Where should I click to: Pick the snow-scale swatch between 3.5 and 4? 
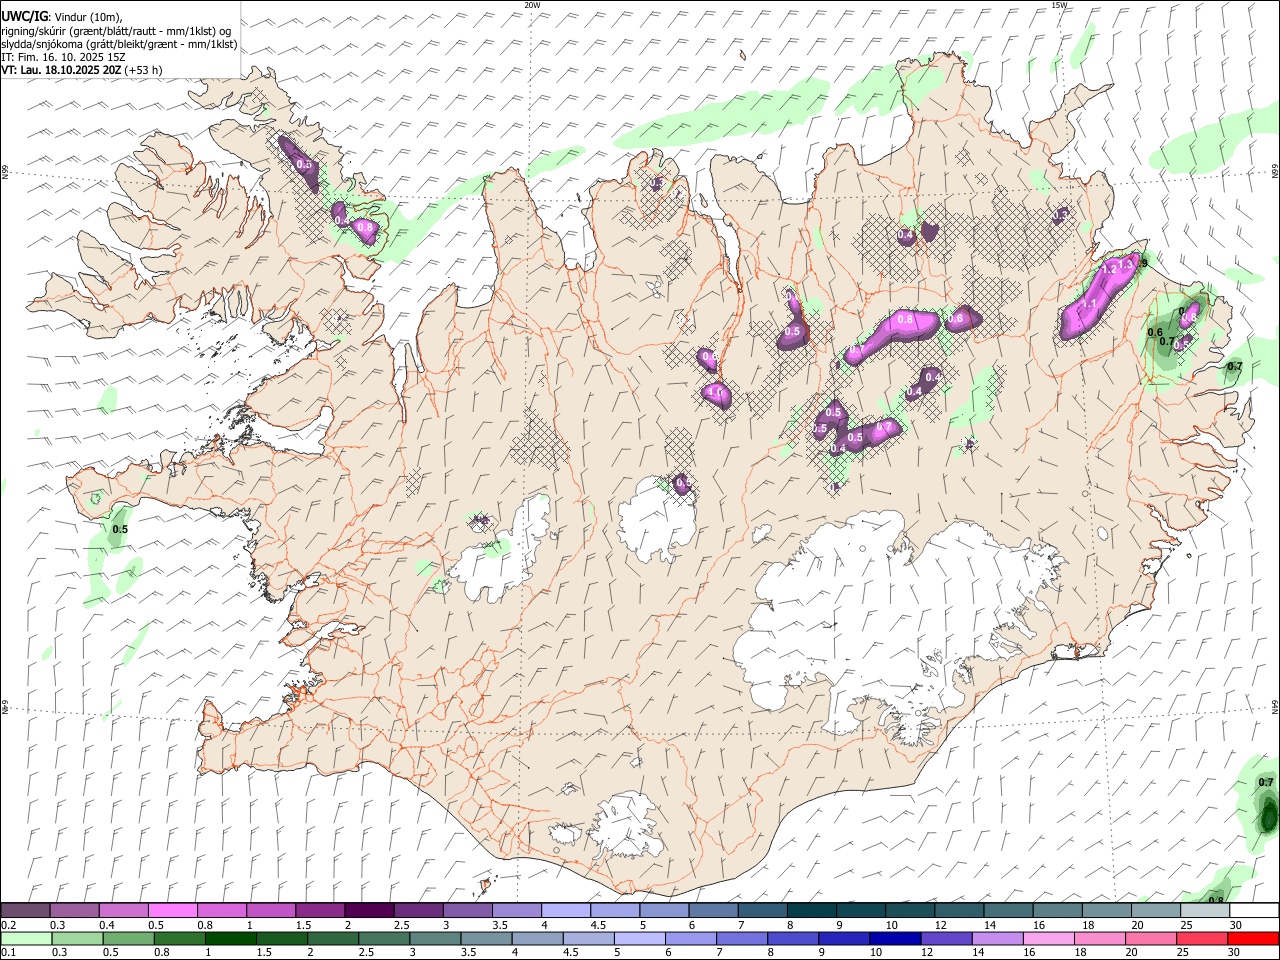point(517,911)
